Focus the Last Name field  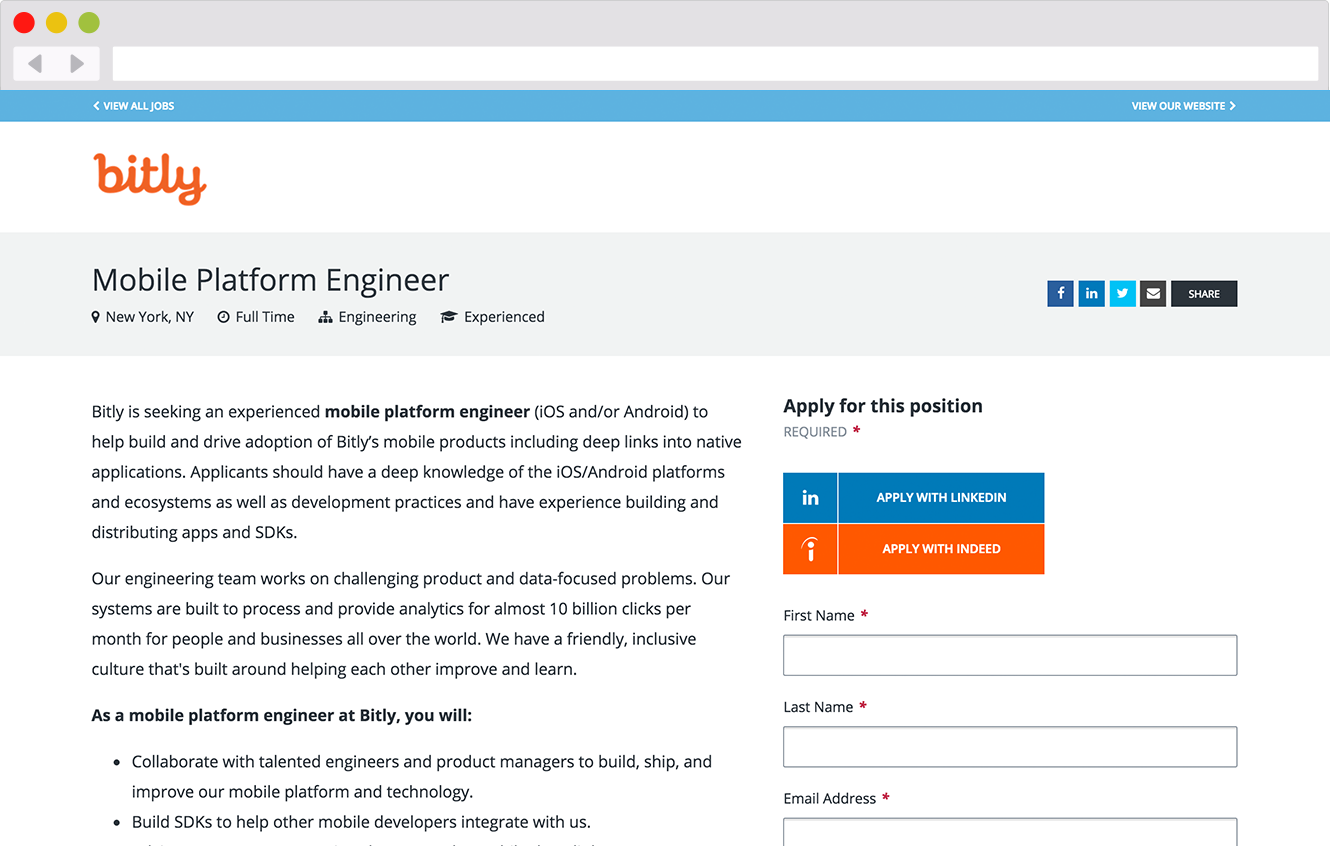(x=1010, y=747)
